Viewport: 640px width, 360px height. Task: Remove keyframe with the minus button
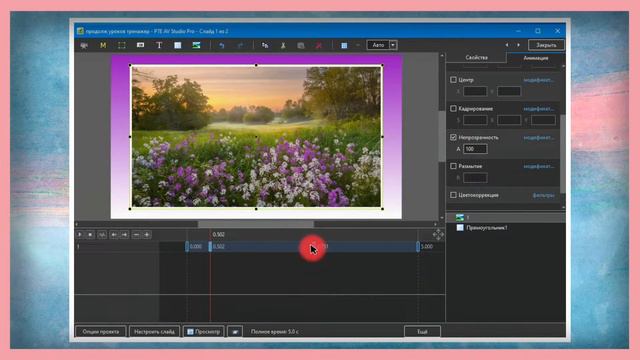click(x=136, y=235)
